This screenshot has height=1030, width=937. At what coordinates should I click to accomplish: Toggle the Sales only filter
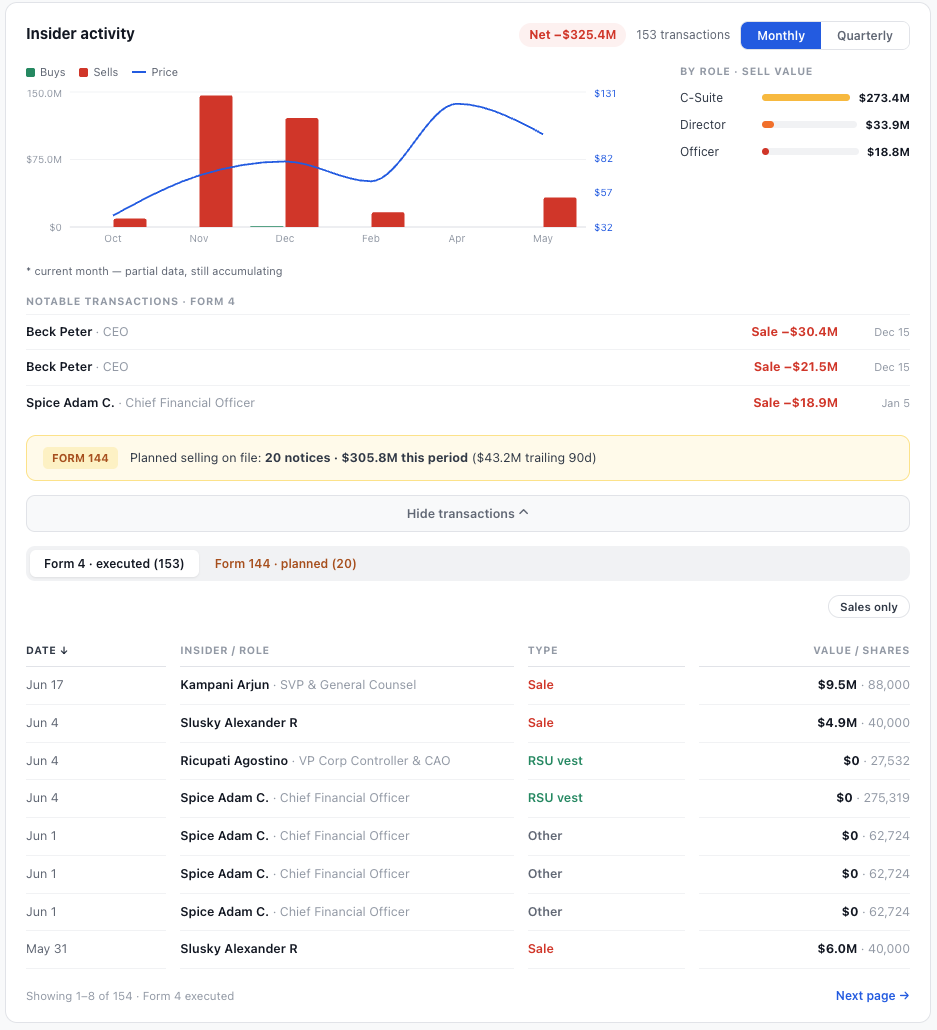(x=869, y=607)
